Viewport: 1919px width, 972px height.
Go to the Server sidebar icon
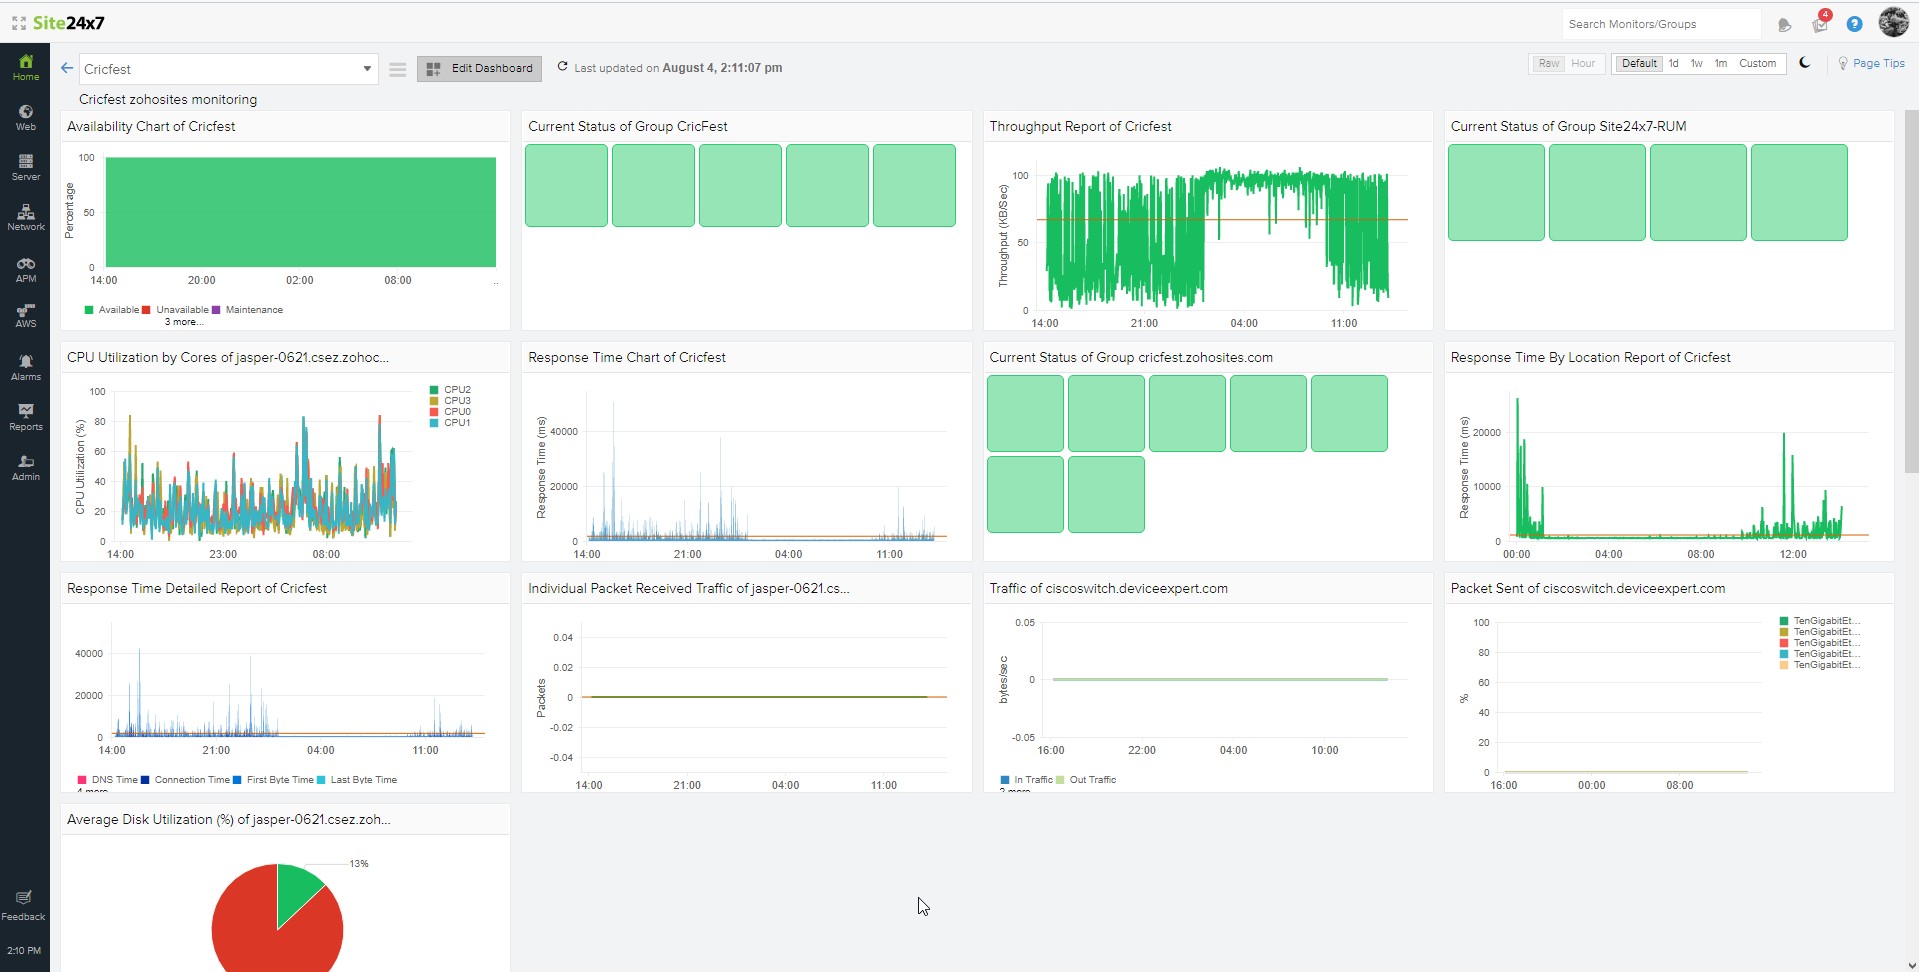(25, 167)
